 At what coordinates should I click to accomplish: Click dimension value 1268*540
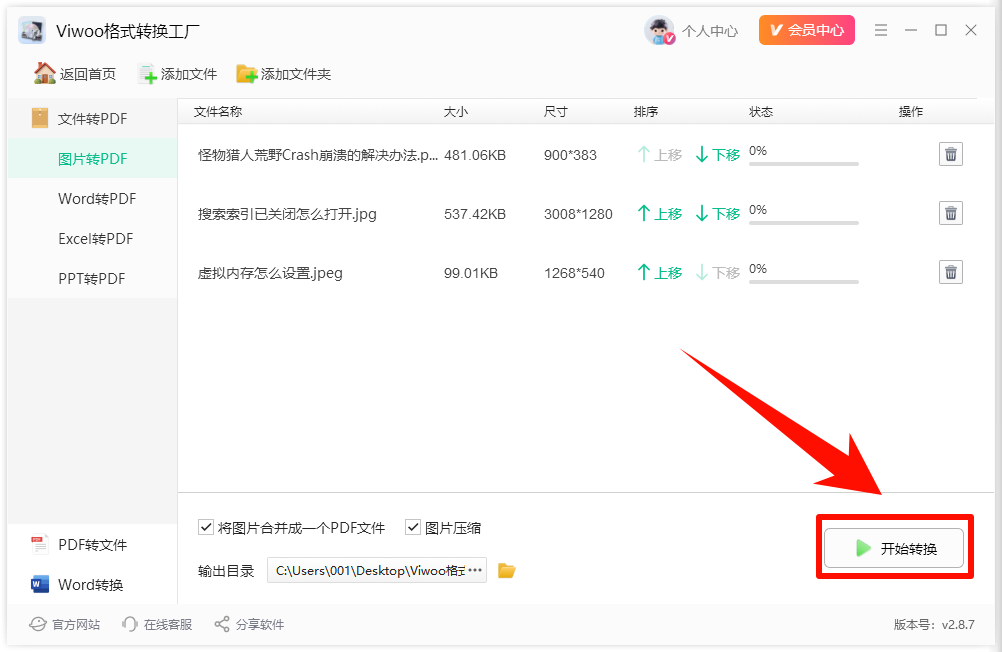coord(574,274)
